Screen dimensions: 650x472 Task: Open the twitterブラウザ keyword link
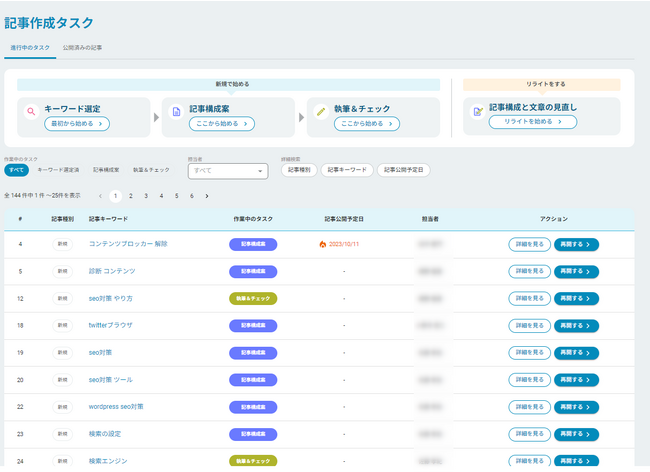pos(111,326)
